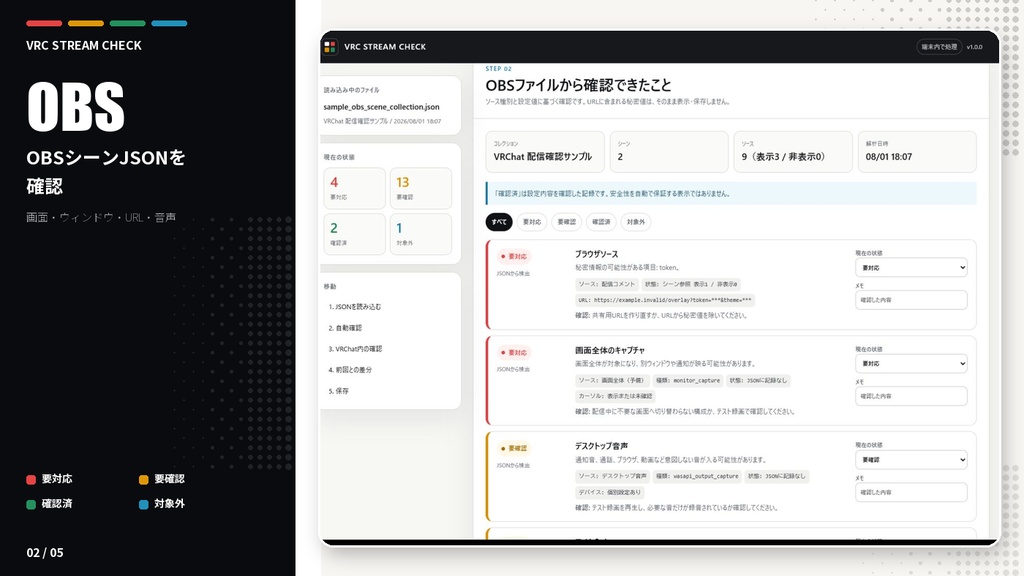
Task: Click the ブラウザソース item title
Action: (x=596, y=254)
